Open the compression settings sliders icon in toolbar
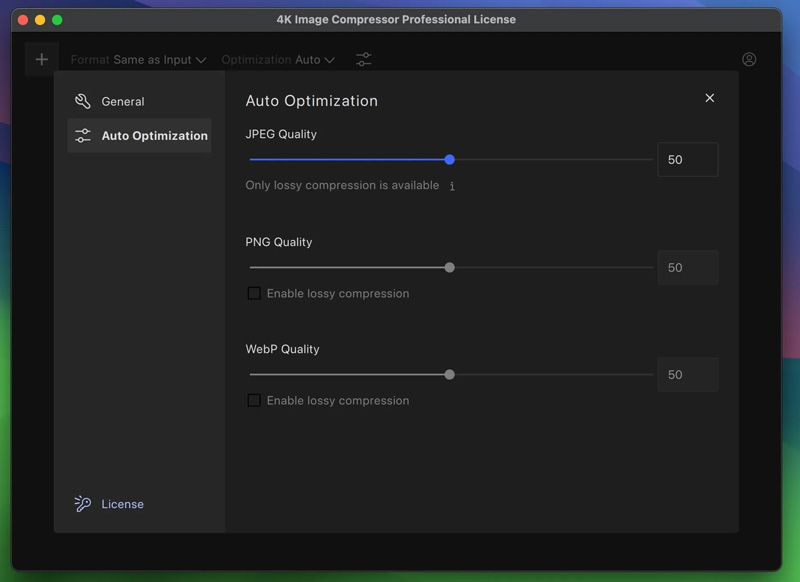This screenshot has width=800, height=582. click(363, 59)
